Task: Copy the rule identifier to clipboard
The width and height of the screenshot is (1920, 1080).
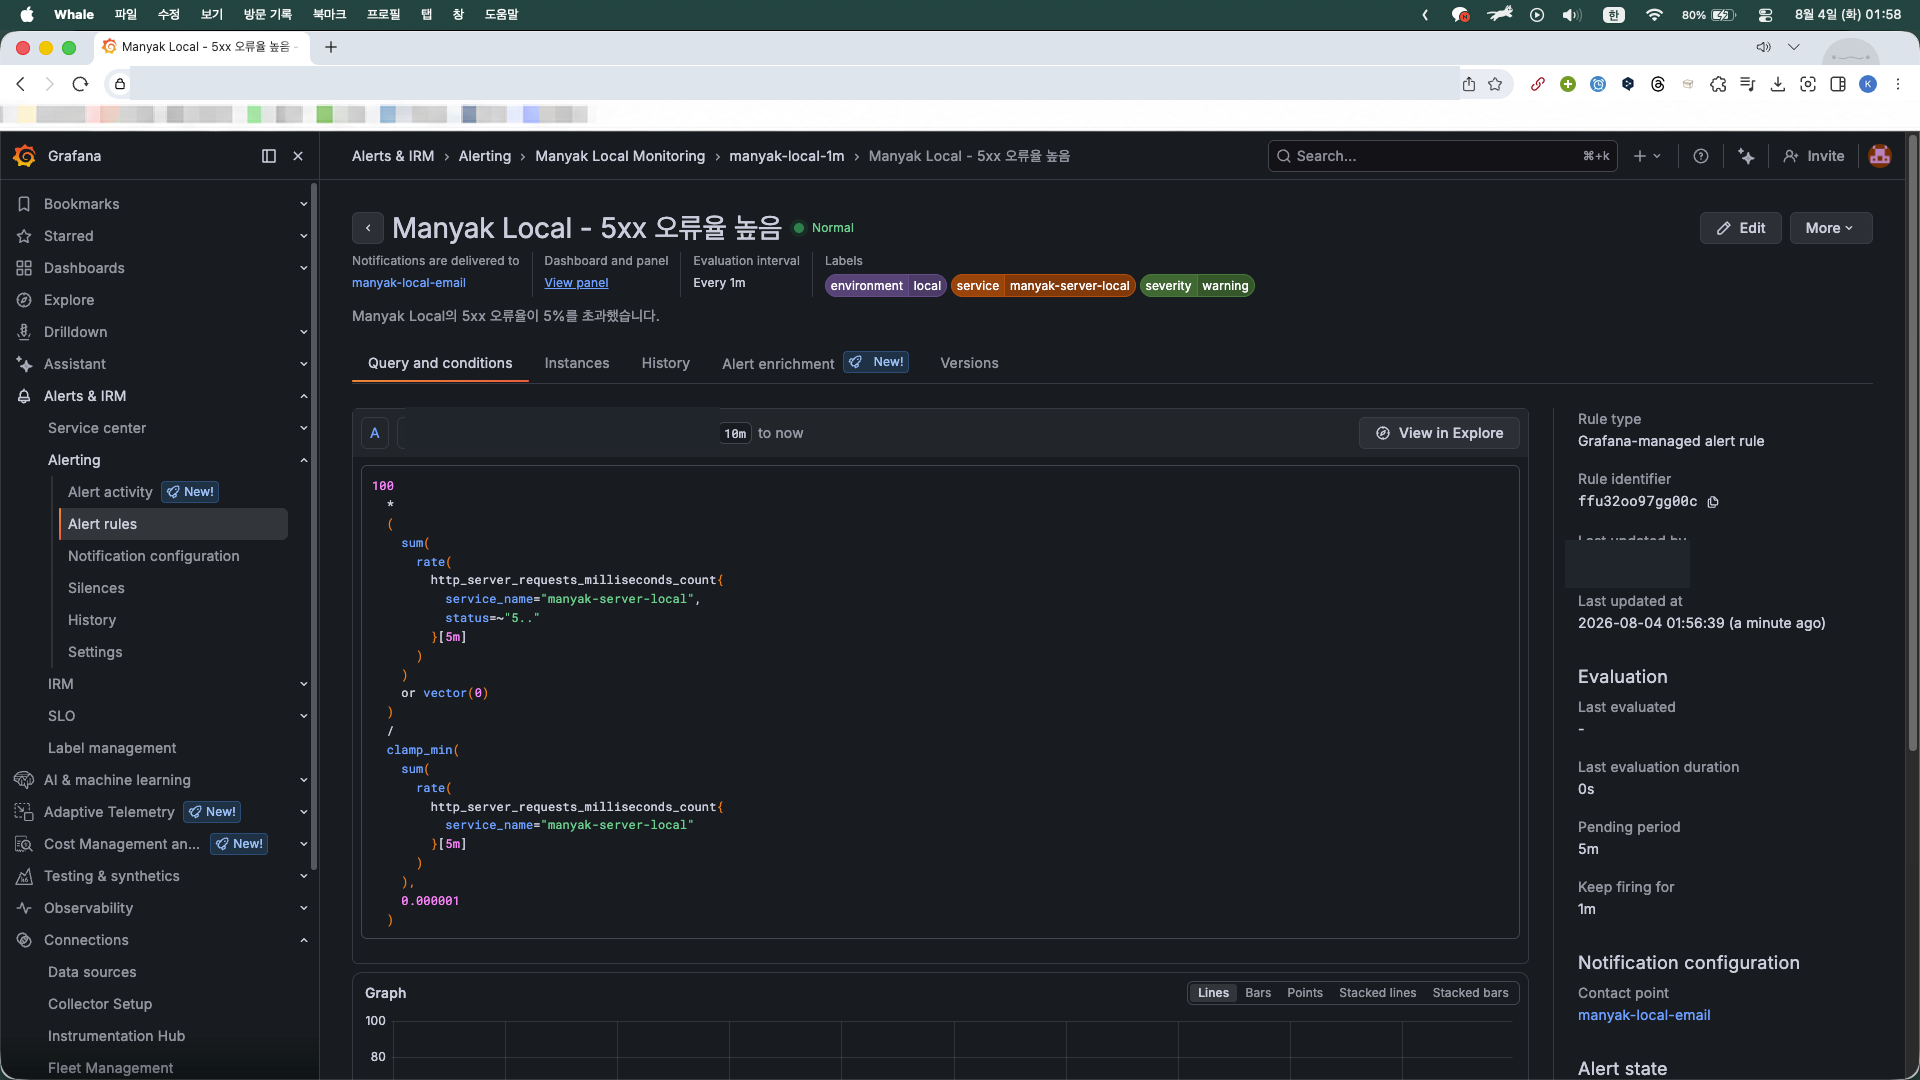Action: [1713, 502]
